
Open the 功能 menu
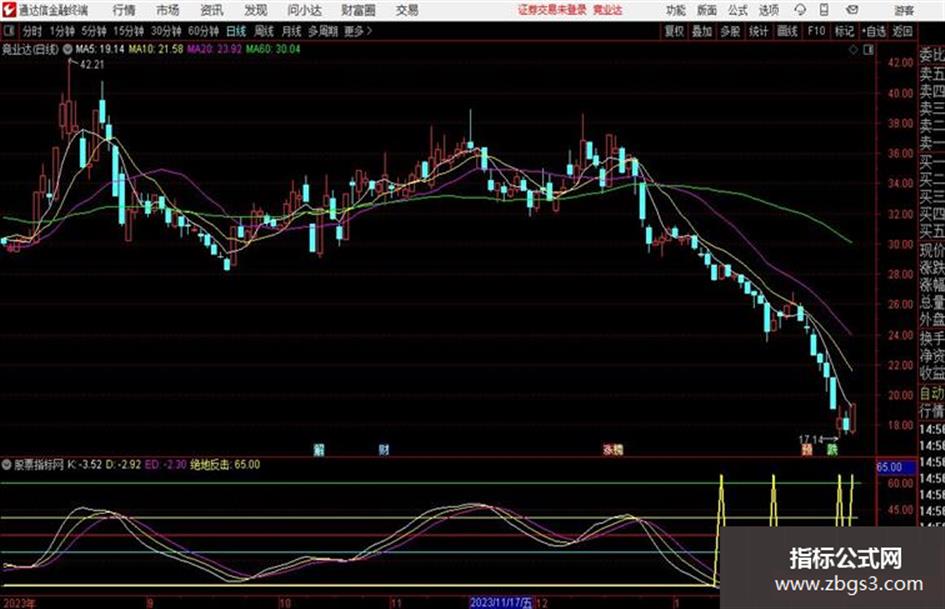(x=676, y=10)
